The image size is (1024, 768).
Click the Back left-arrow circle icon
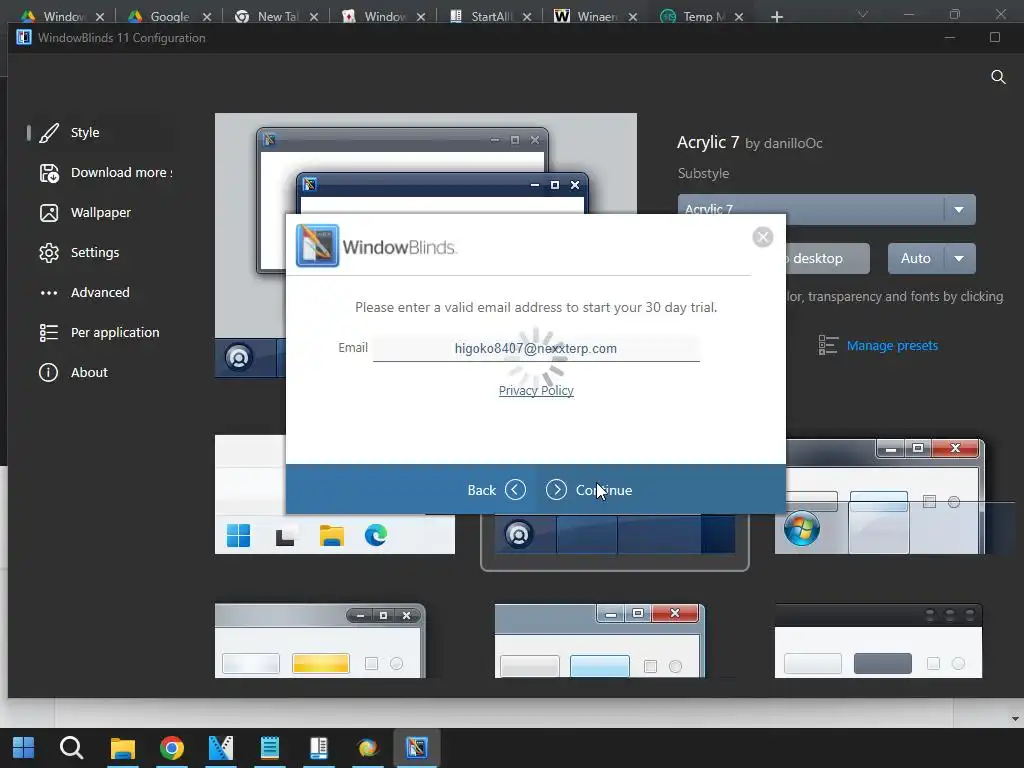click(515, 490)
